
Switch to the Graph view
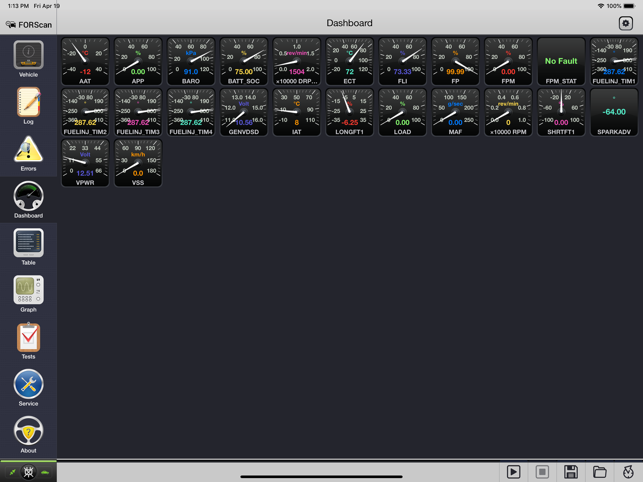[28, 294]
